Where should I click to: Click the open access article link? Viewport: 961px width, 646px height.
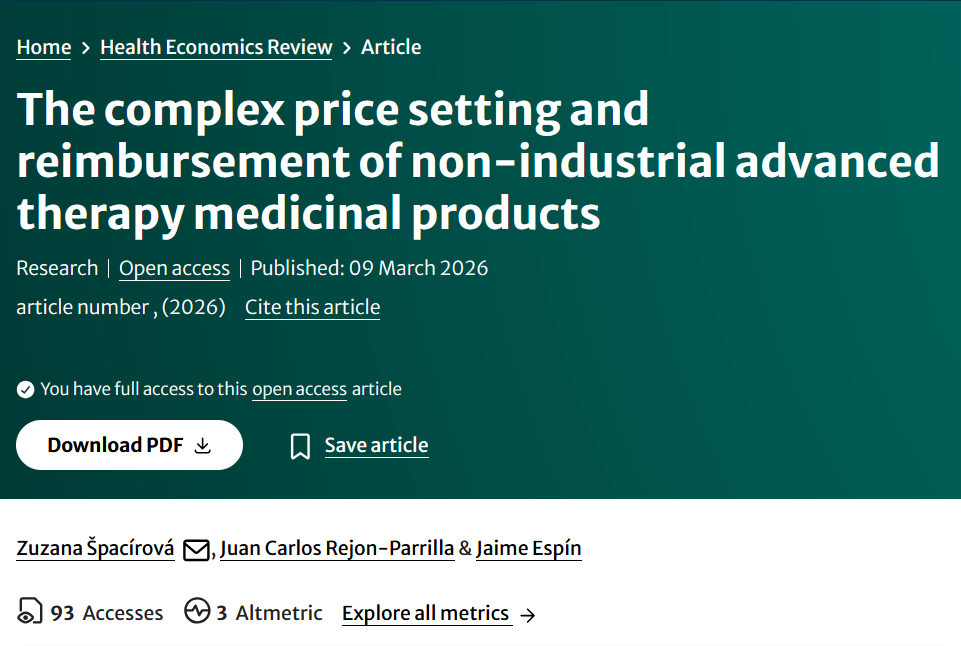click(299, 389)
